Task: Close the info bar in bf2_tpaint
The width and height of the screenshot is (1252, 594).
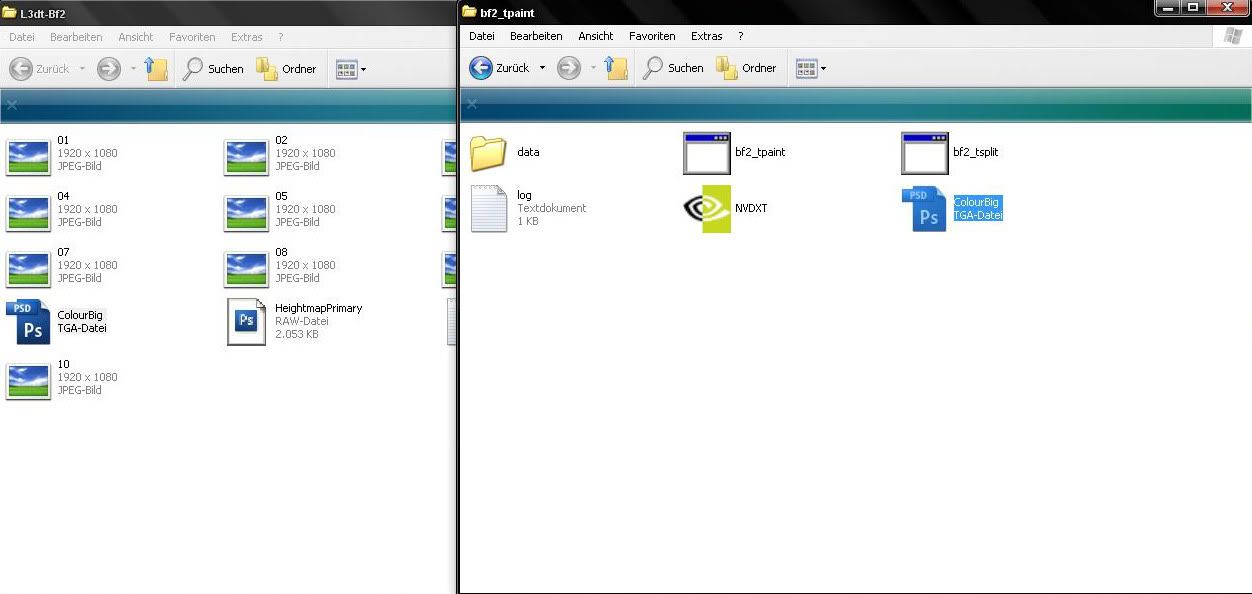Action: (x=472, y=104)
